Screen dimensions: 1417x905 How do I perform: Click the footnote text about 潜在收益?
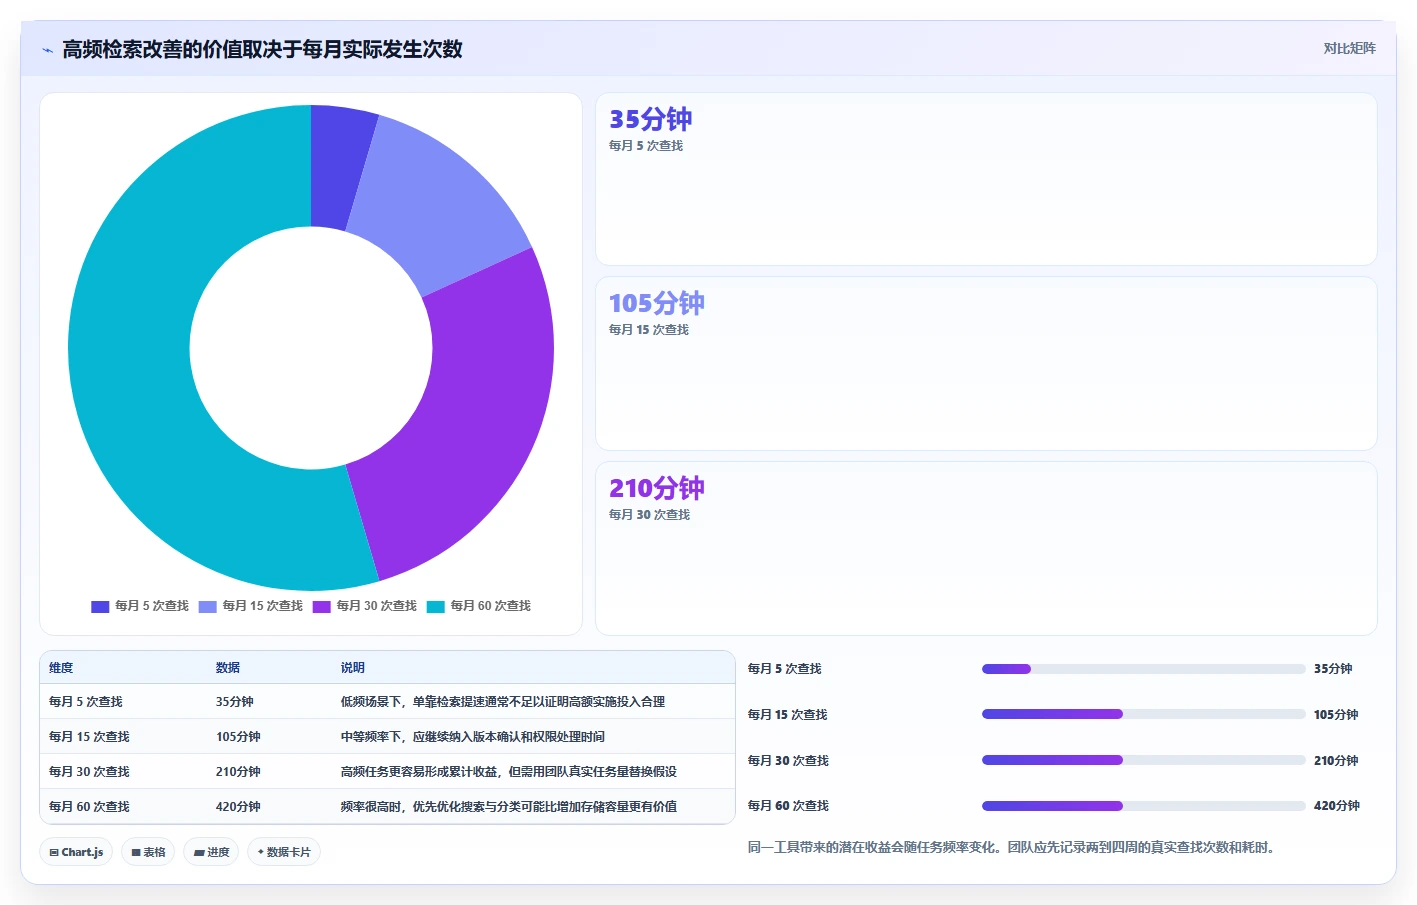1012,848
